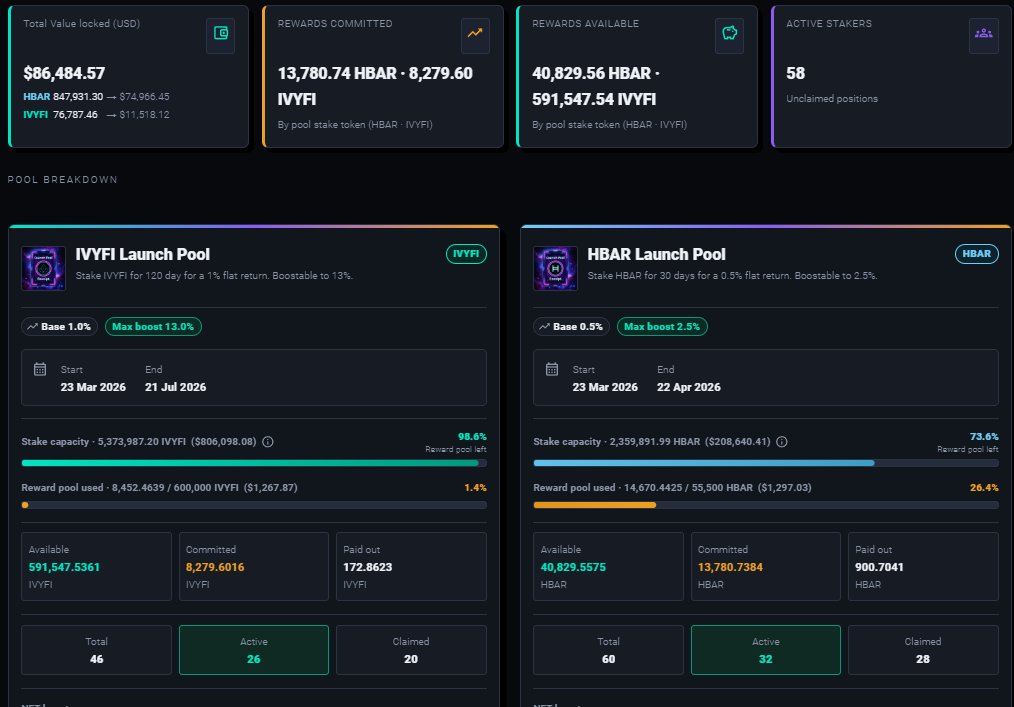The width and height of the screenshot is (1014, 707).
Task: Select the Claimed 28 tab in HBAR pool
Action: coord(923,650)
